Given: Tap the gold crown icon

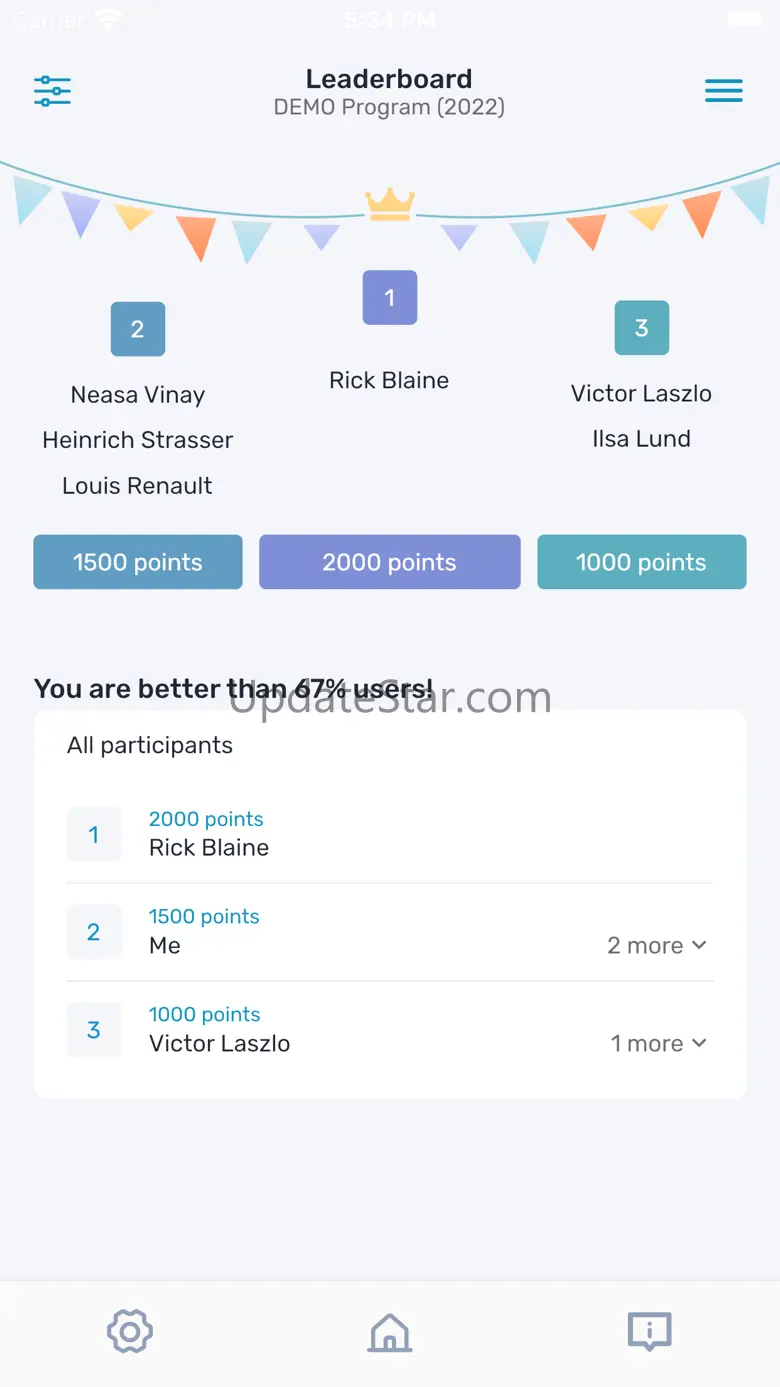Looking at the screenshot, I should pyautogui.click(x=389, y=204).
